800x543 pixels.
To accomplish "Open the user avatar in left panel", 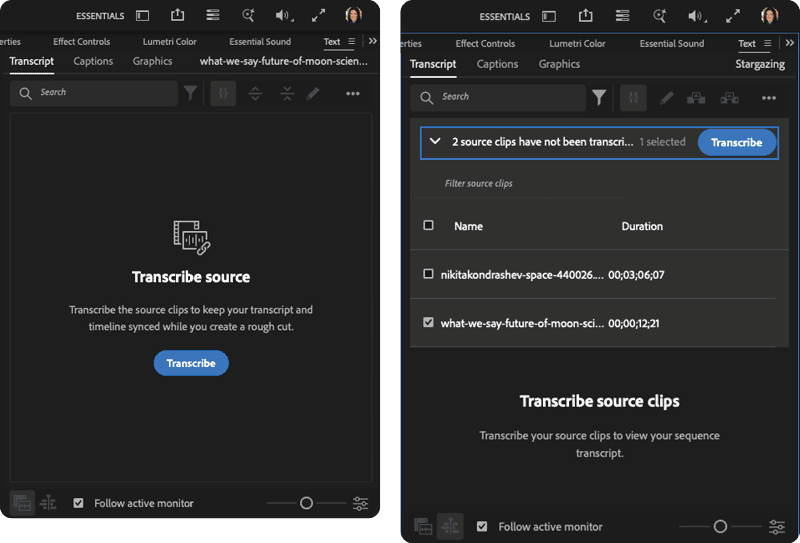I will pyautogui.click(x=354, y=15).
